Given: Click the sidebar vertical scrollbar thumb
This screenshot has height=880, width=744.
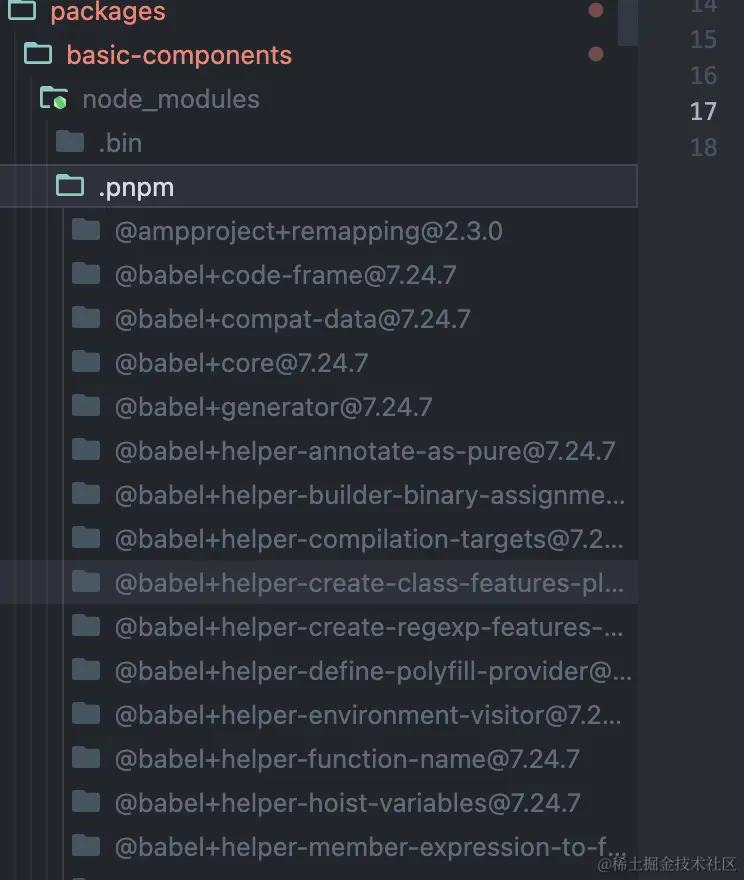Looking at the screenshot, I should 627,22.
